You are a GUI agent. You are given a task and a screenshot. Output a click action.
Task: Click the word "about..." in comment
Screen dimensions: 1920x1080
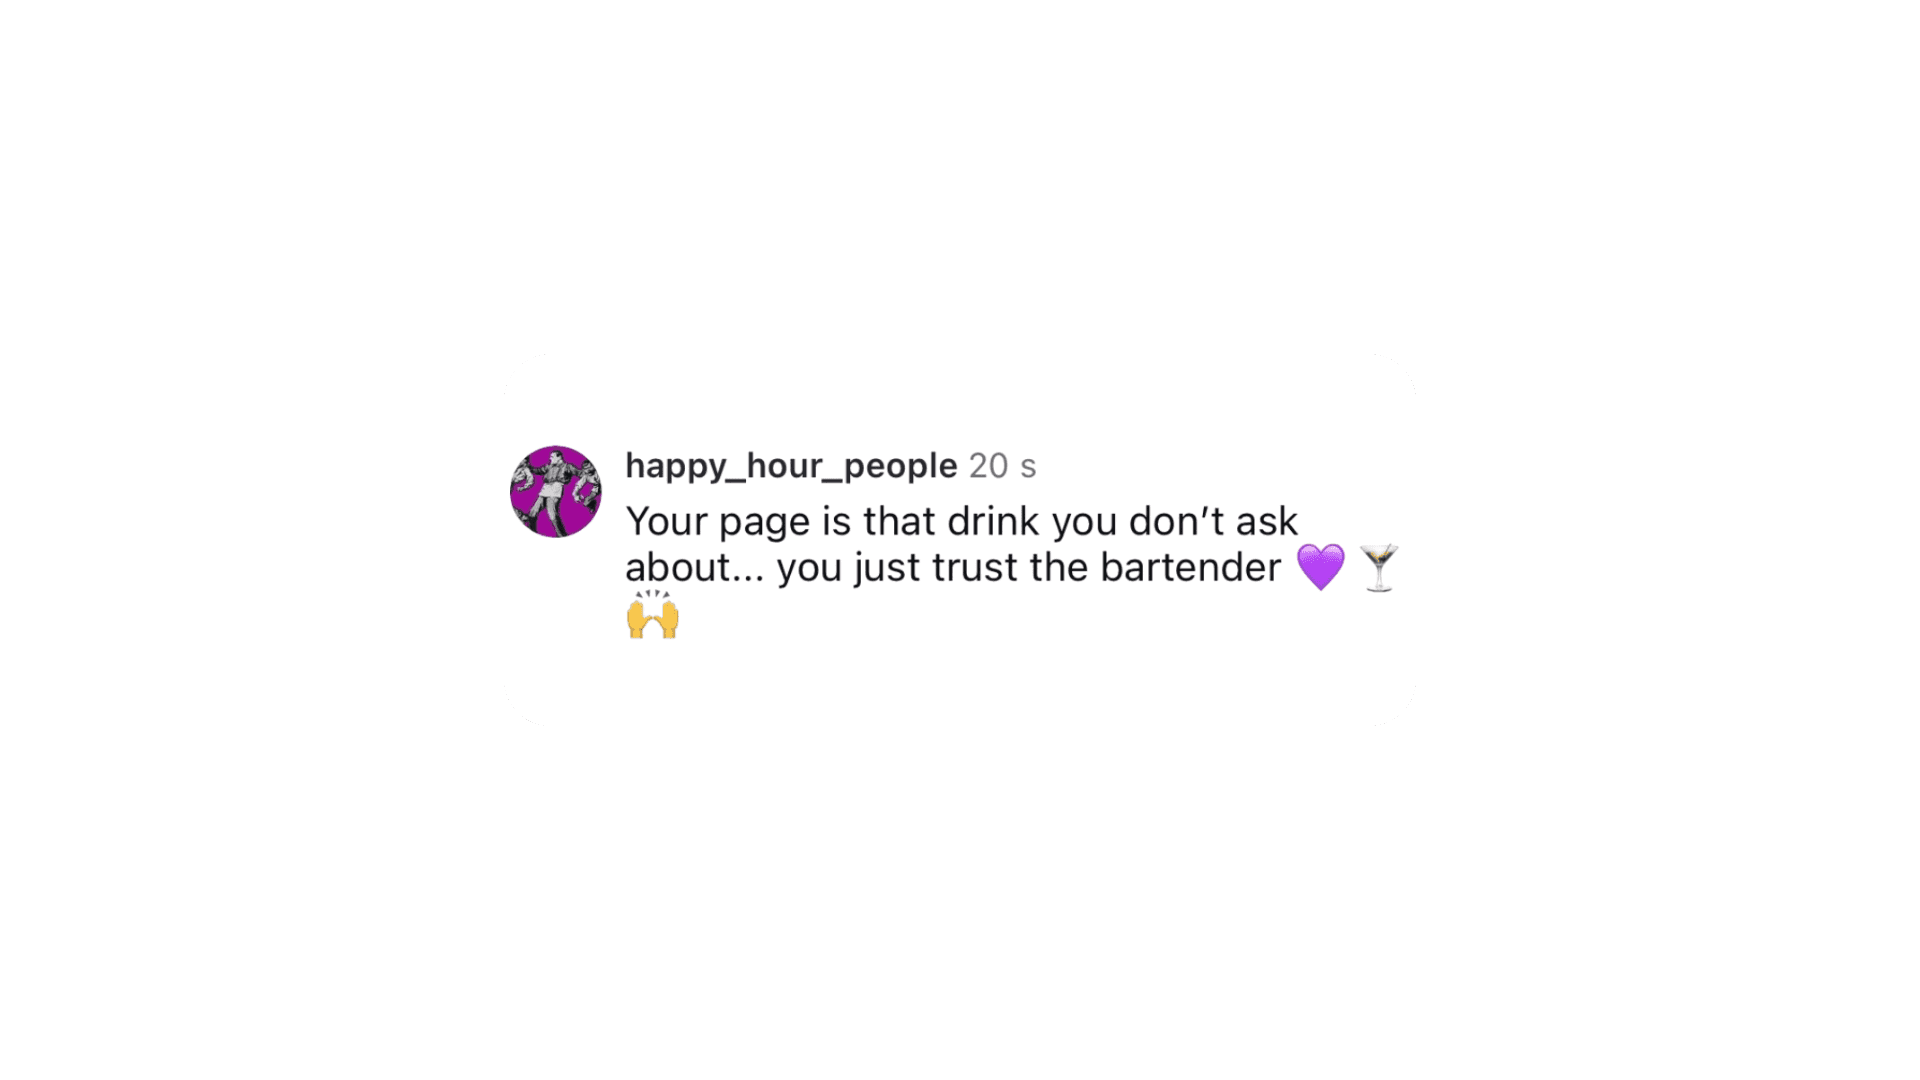[695, 567]
